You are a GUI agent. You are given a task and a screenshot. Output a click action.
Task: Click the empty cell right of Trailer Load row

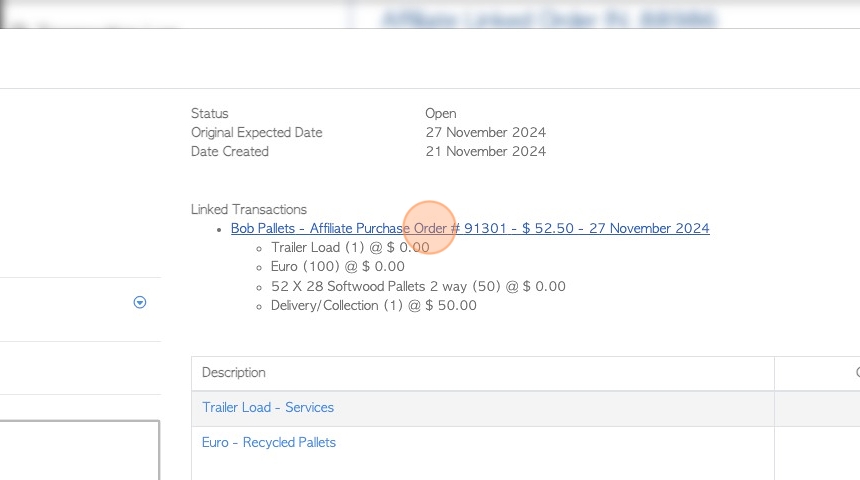[x=817, y=409]
